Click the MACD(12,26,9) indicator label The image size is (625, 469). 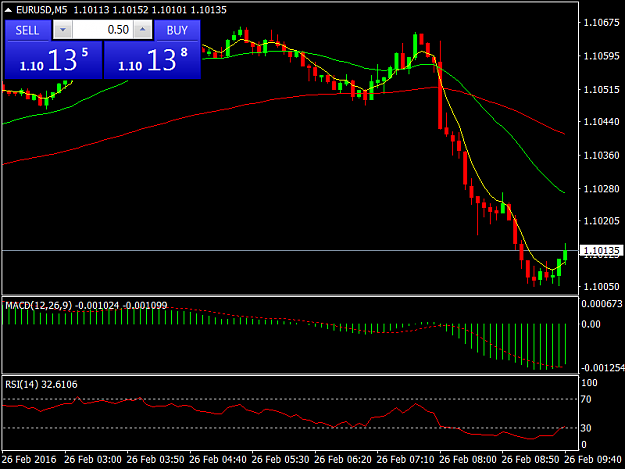[39, 306]
